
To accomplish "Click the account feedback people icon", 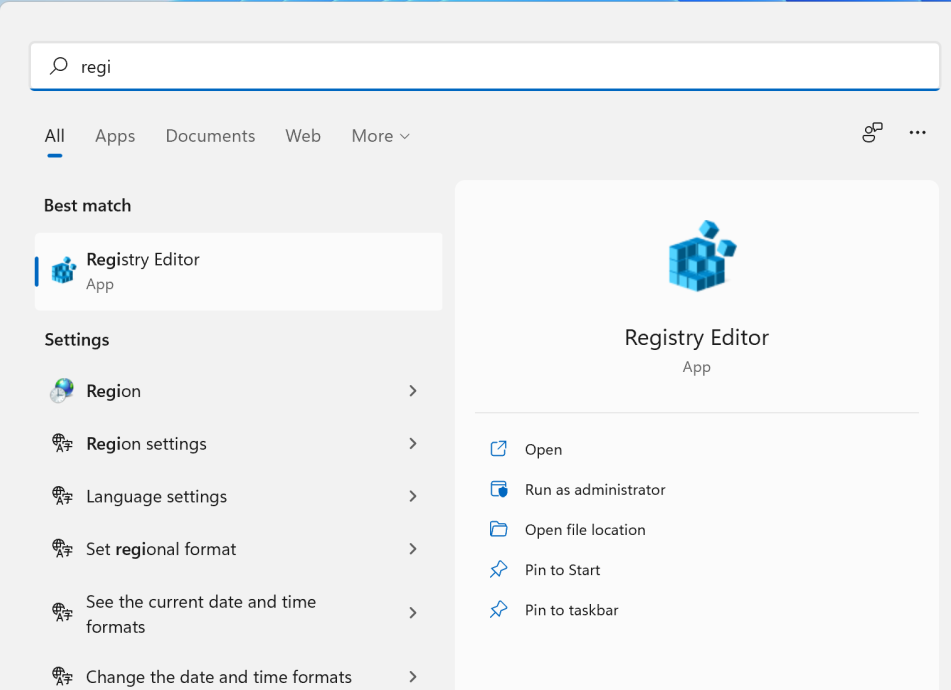I will click(x=872, y=132).
